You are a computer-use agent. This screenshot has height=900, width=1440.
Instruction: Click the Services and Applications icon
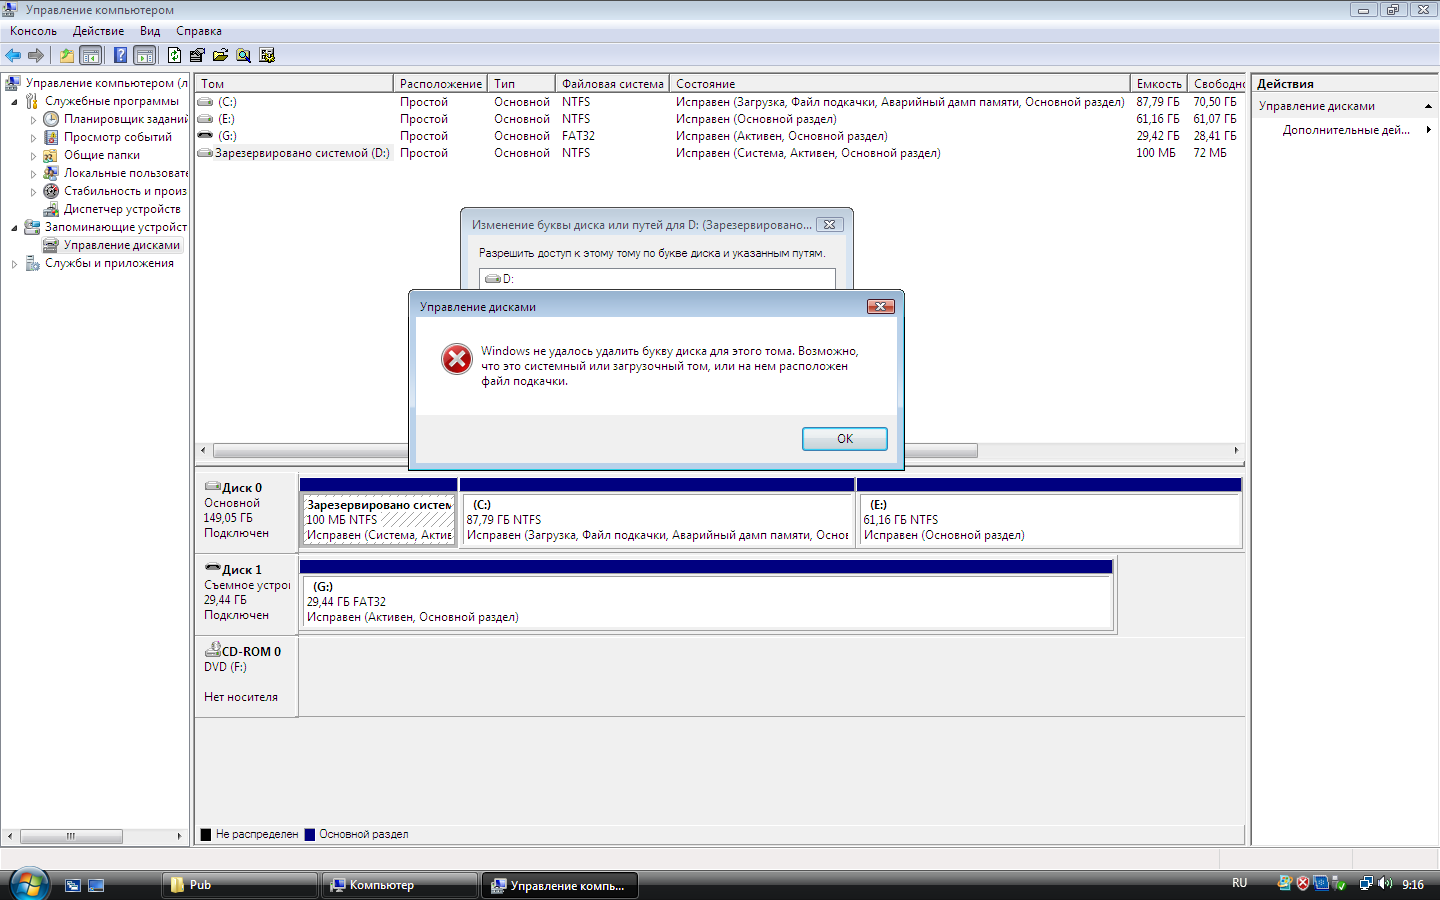coord(32,263)
